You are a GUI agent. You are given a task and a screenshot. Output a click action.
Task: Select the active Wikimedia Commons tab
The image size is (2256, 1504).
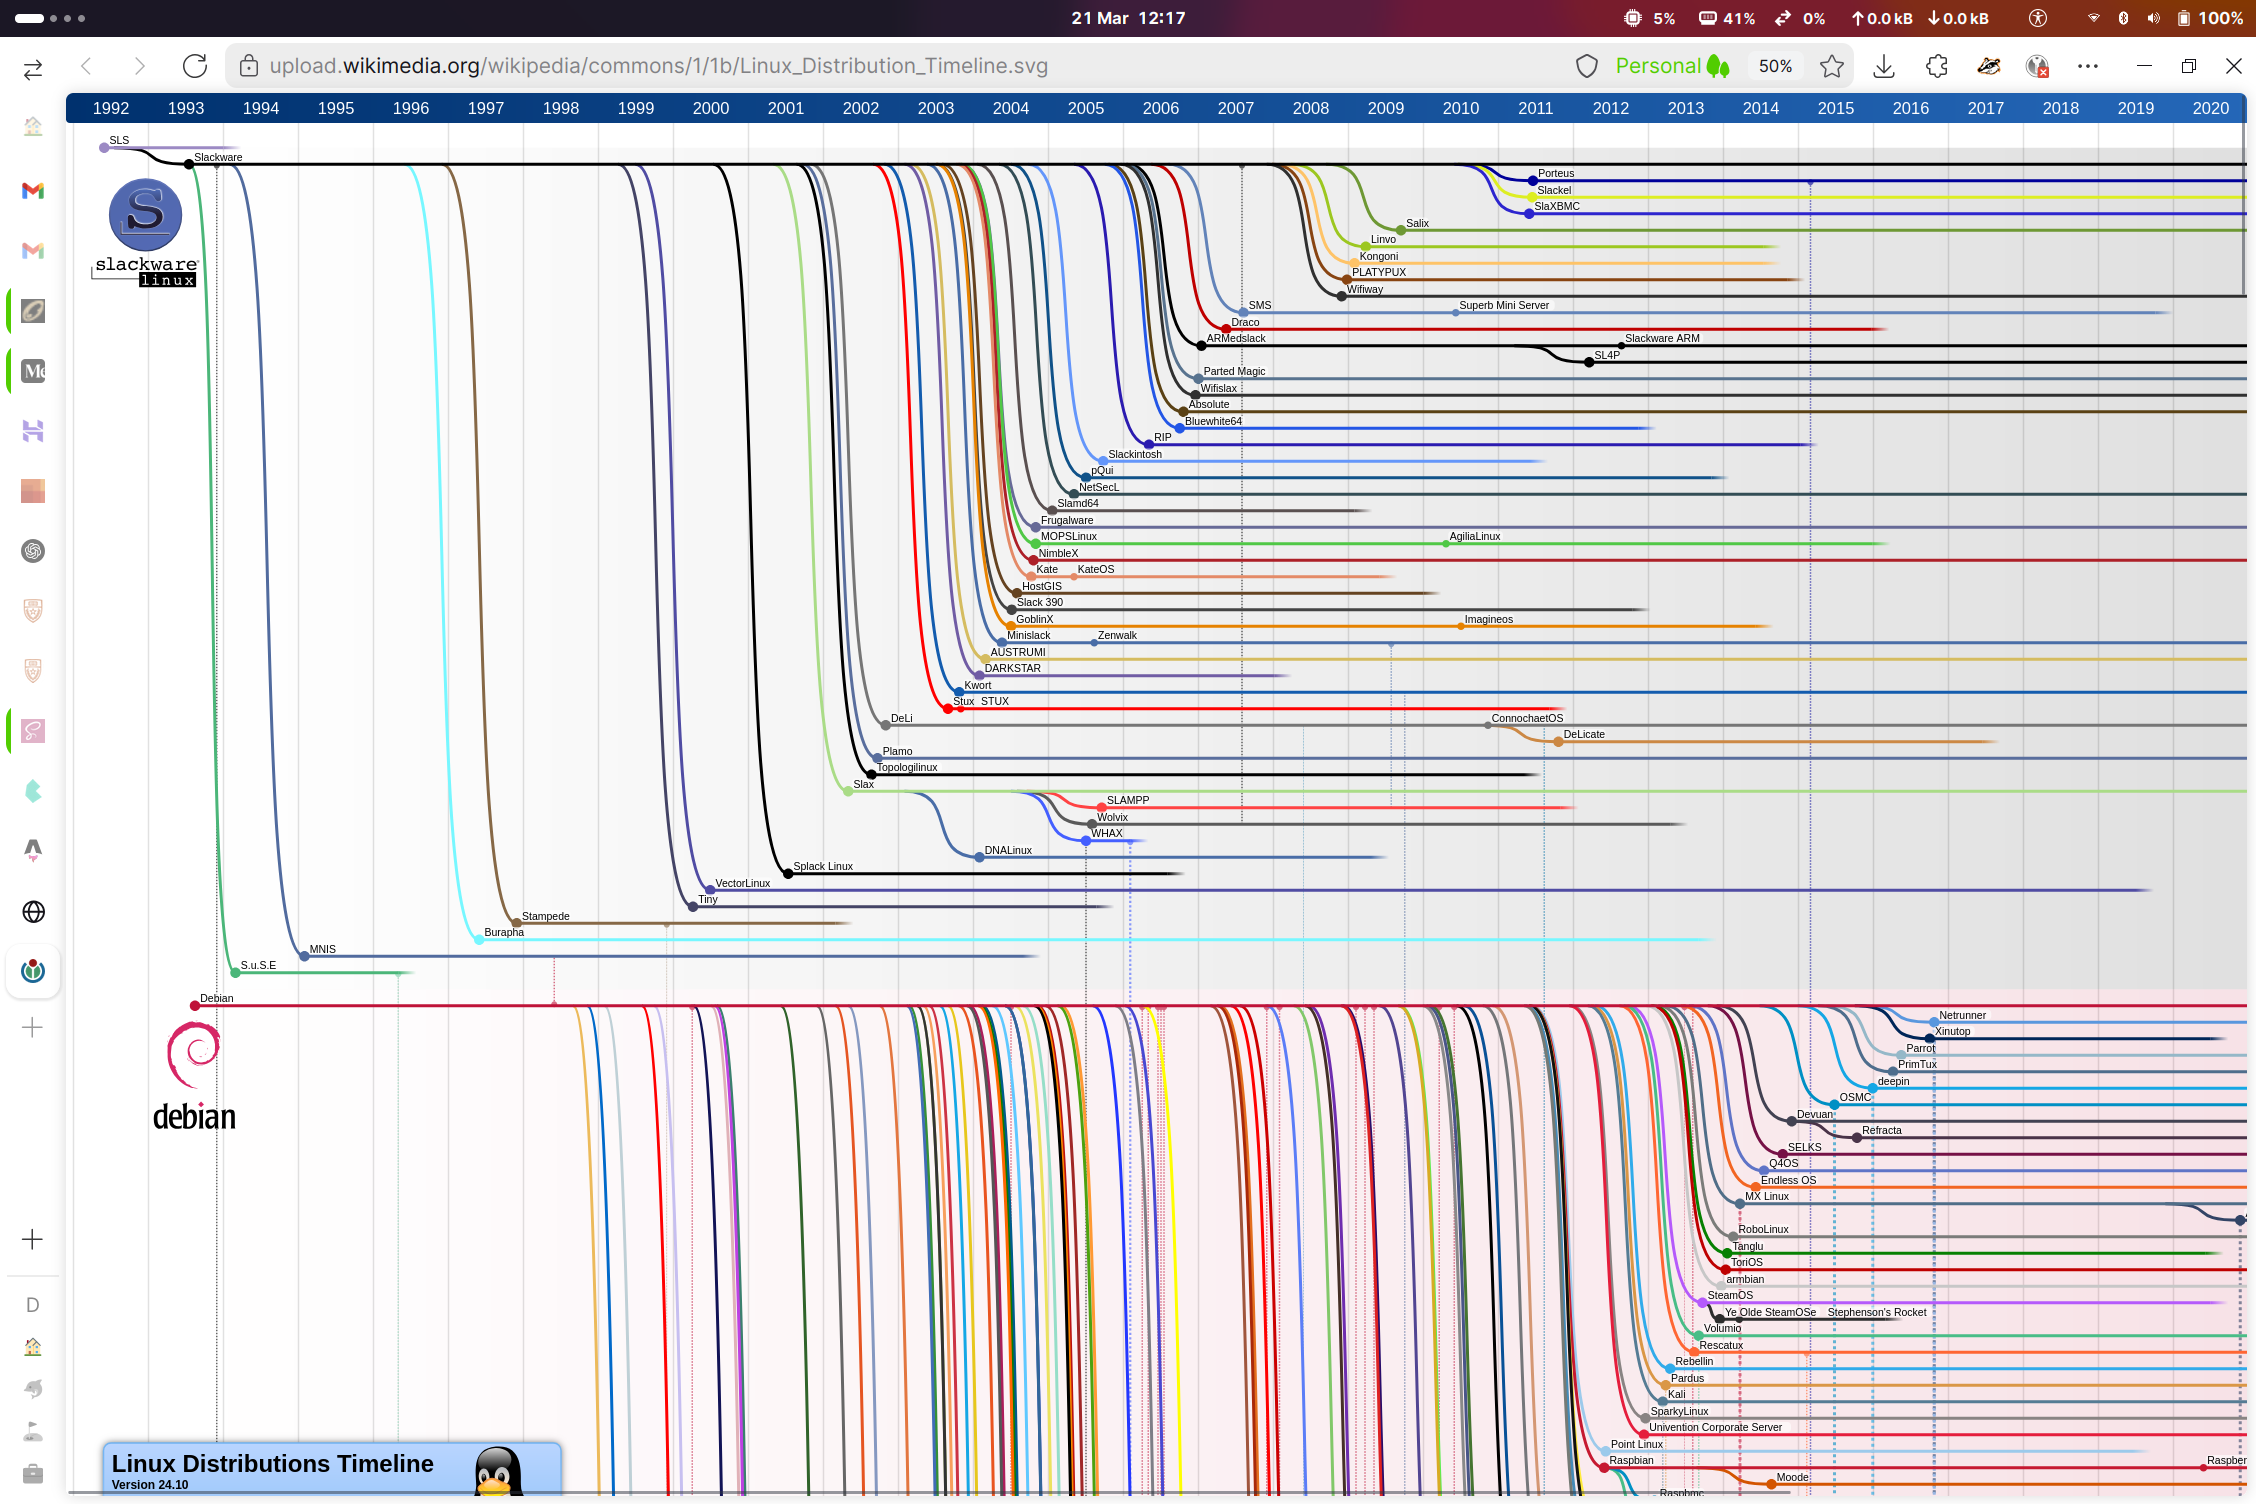click(33, 971)
